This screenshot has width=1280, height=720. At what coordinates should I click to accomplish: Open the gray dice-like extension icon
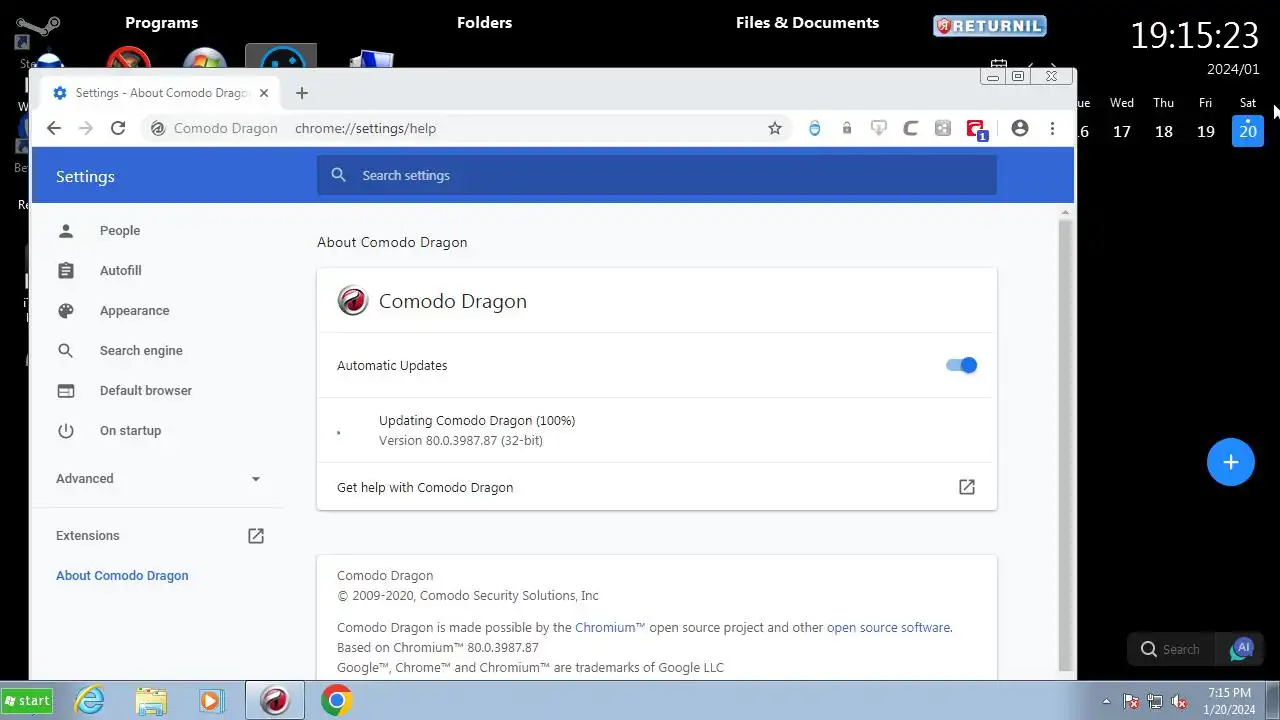click(943, 128)
